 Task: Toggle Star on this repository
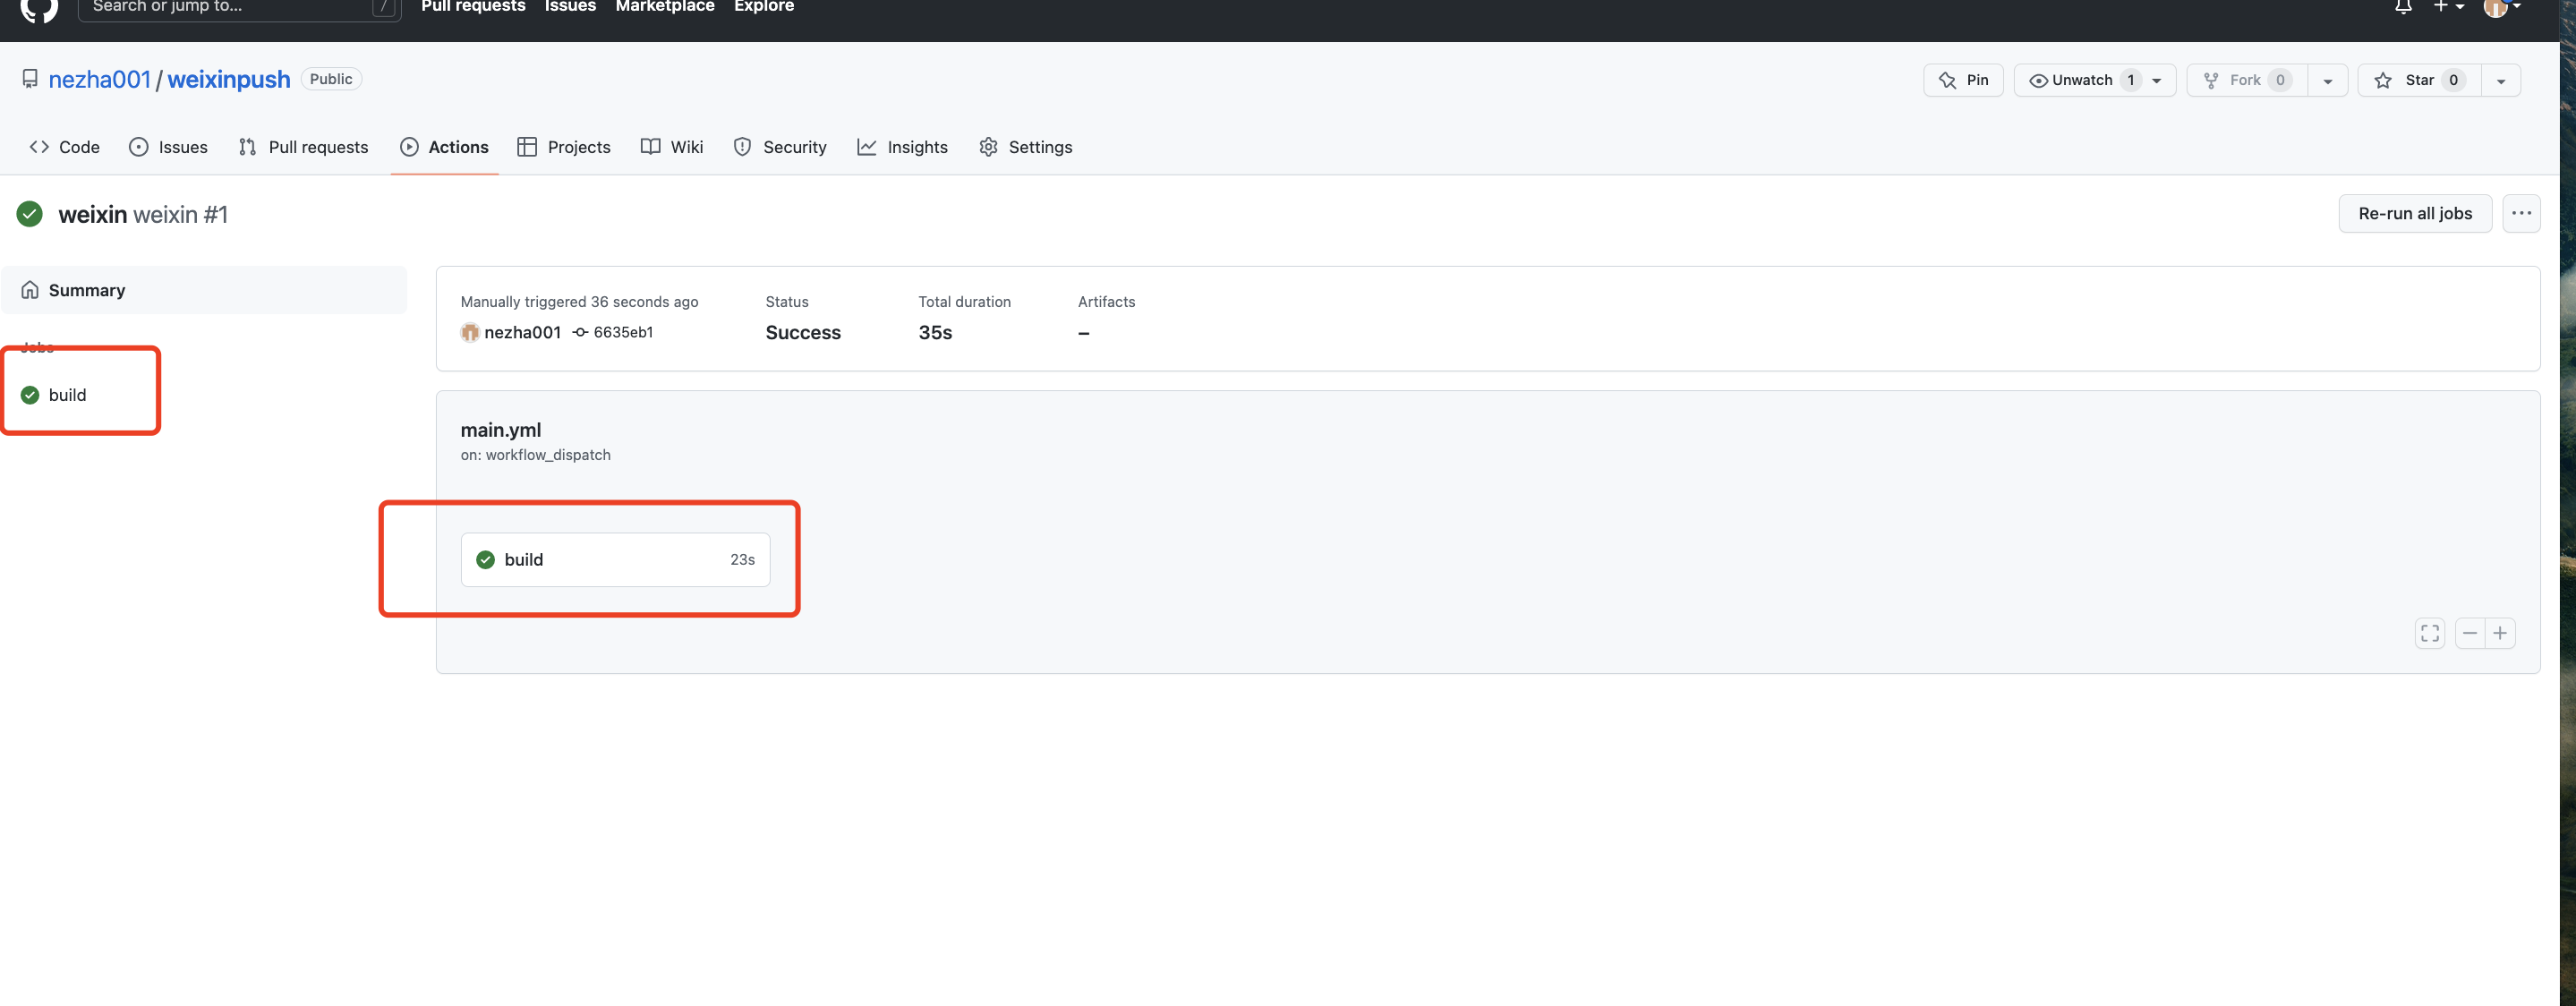tap(2418, 80)
